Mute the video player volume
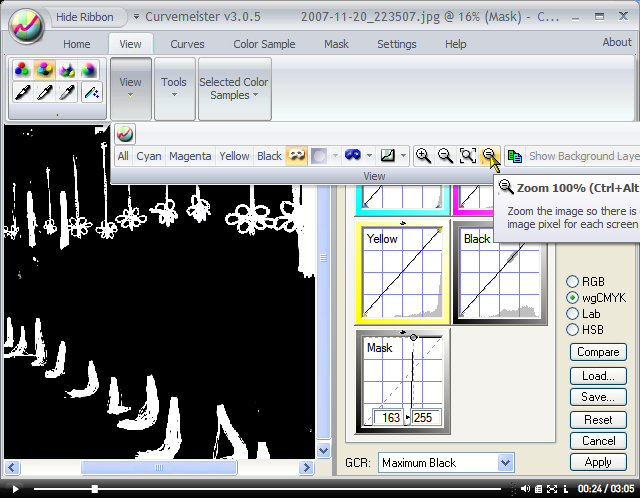Screen dimensions: 640x498 (526, 489)
